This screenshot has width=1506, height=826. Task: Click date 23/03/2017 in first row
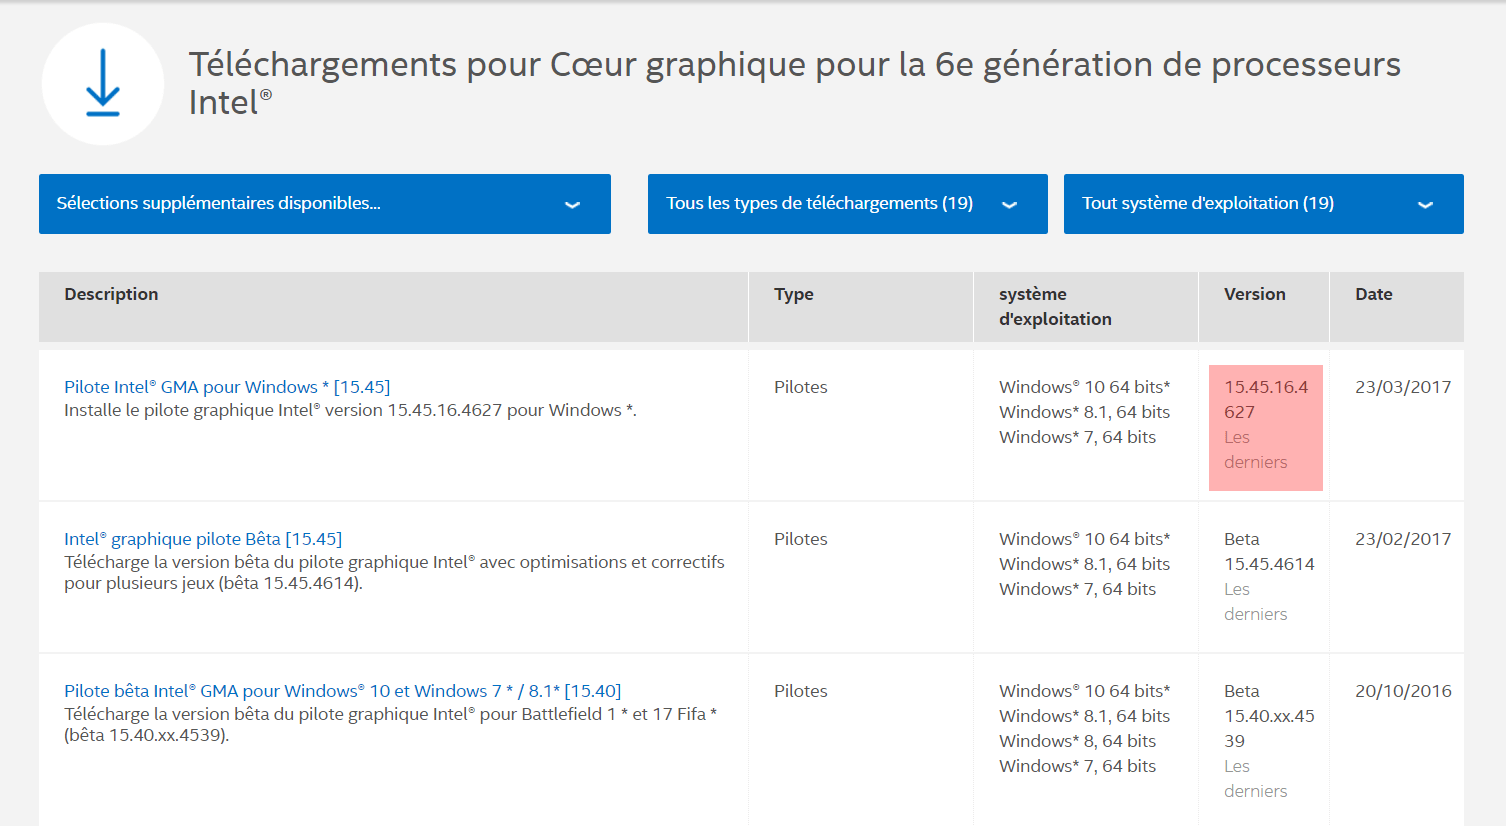coord(1403,387)
